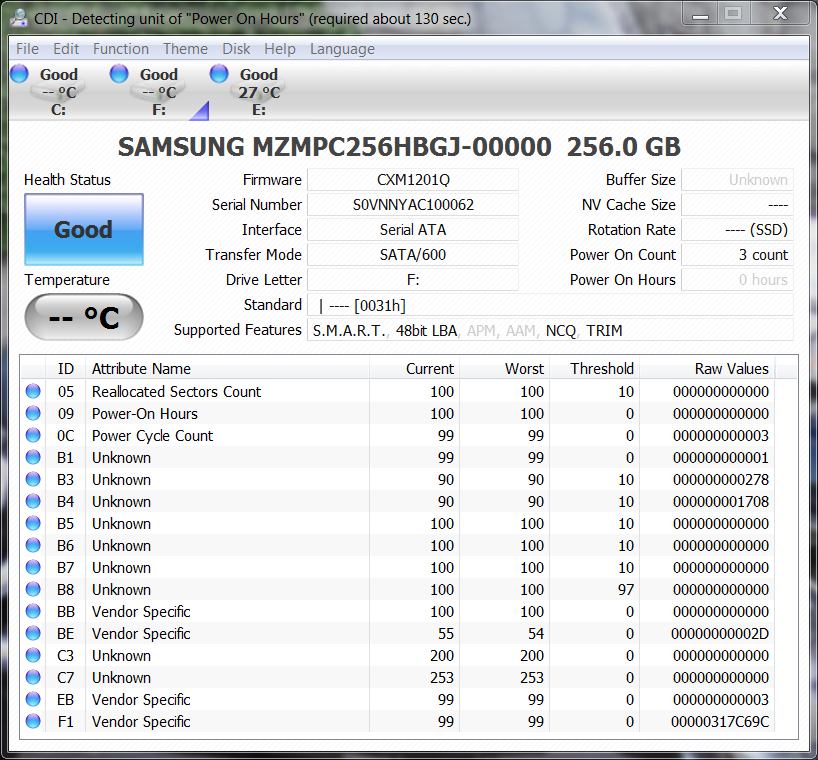
Task: Click status orb in the B7 row
Action: [x=33, y=567]
